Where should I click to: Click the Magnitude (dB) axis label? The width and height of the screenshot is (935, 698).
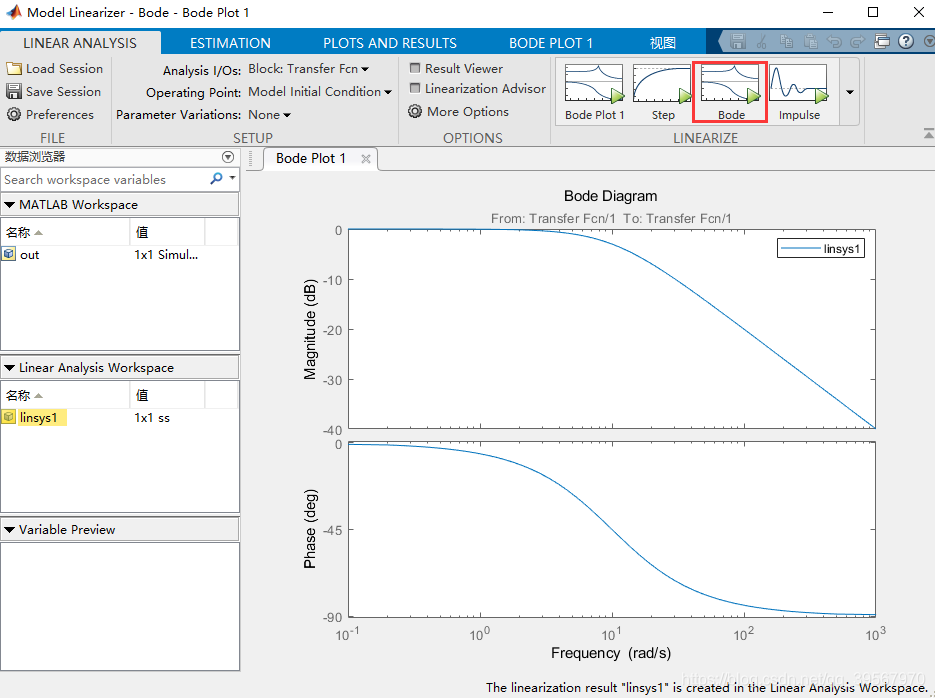coord(310,330)
